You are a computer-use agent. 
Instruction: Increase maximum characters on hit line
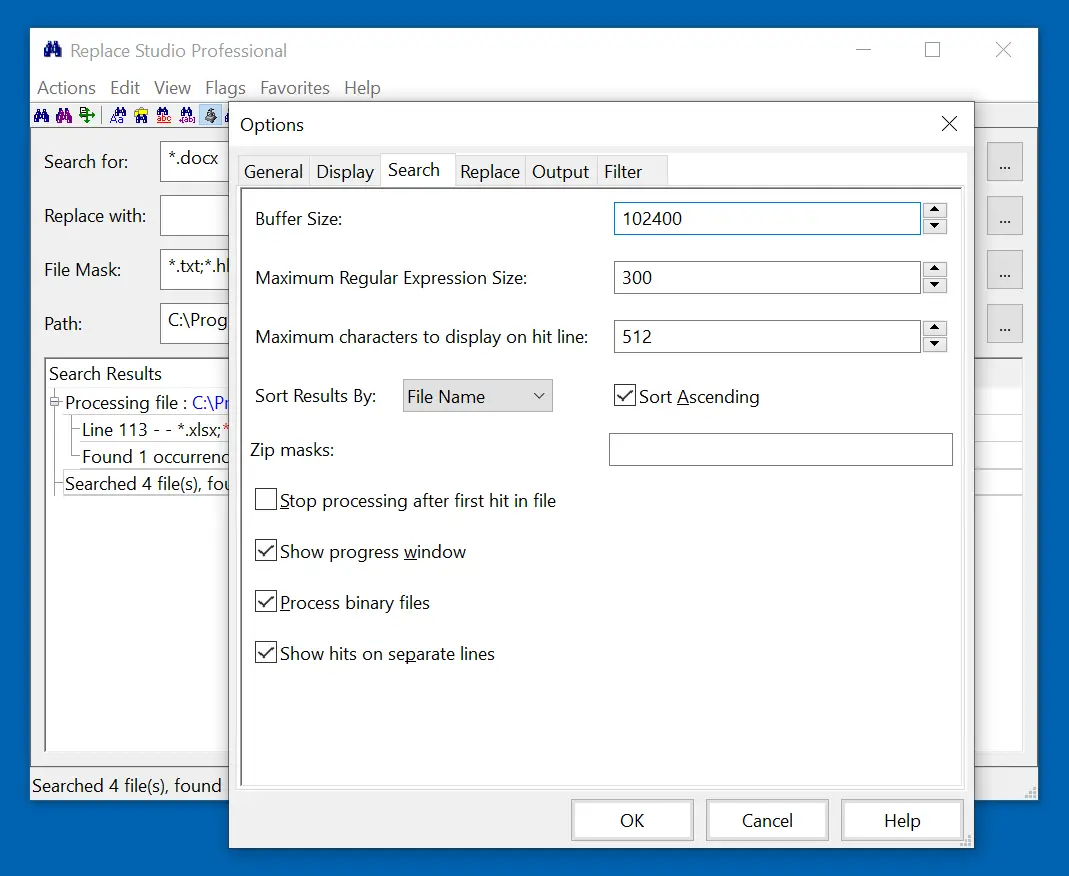pyautogui.click(x=935, y=328)
